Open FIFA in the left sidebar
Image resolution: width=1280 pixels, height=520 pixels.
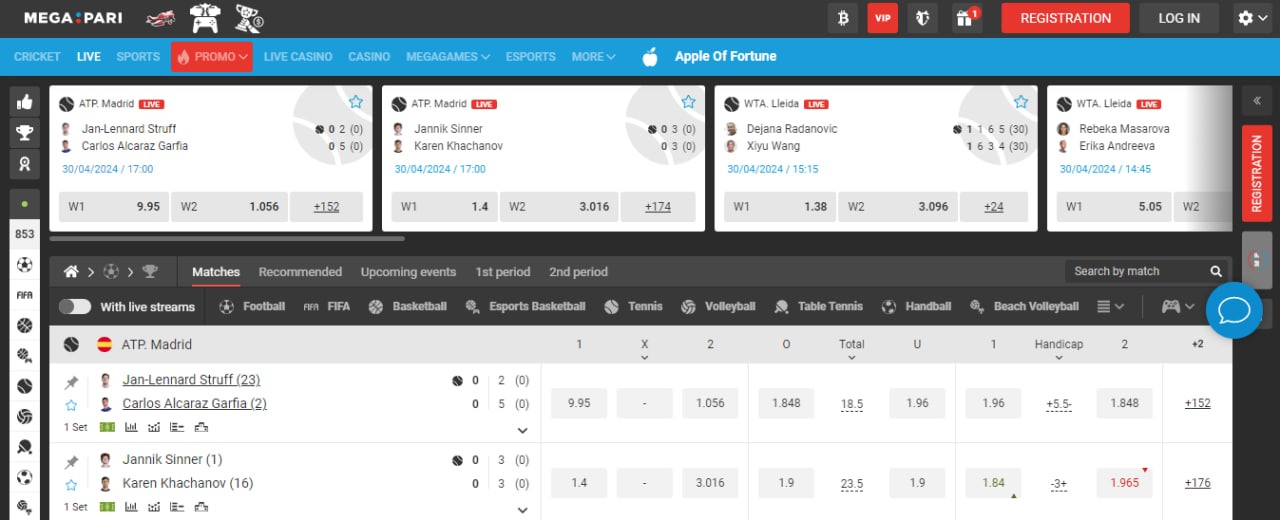(x=24, y=295)
